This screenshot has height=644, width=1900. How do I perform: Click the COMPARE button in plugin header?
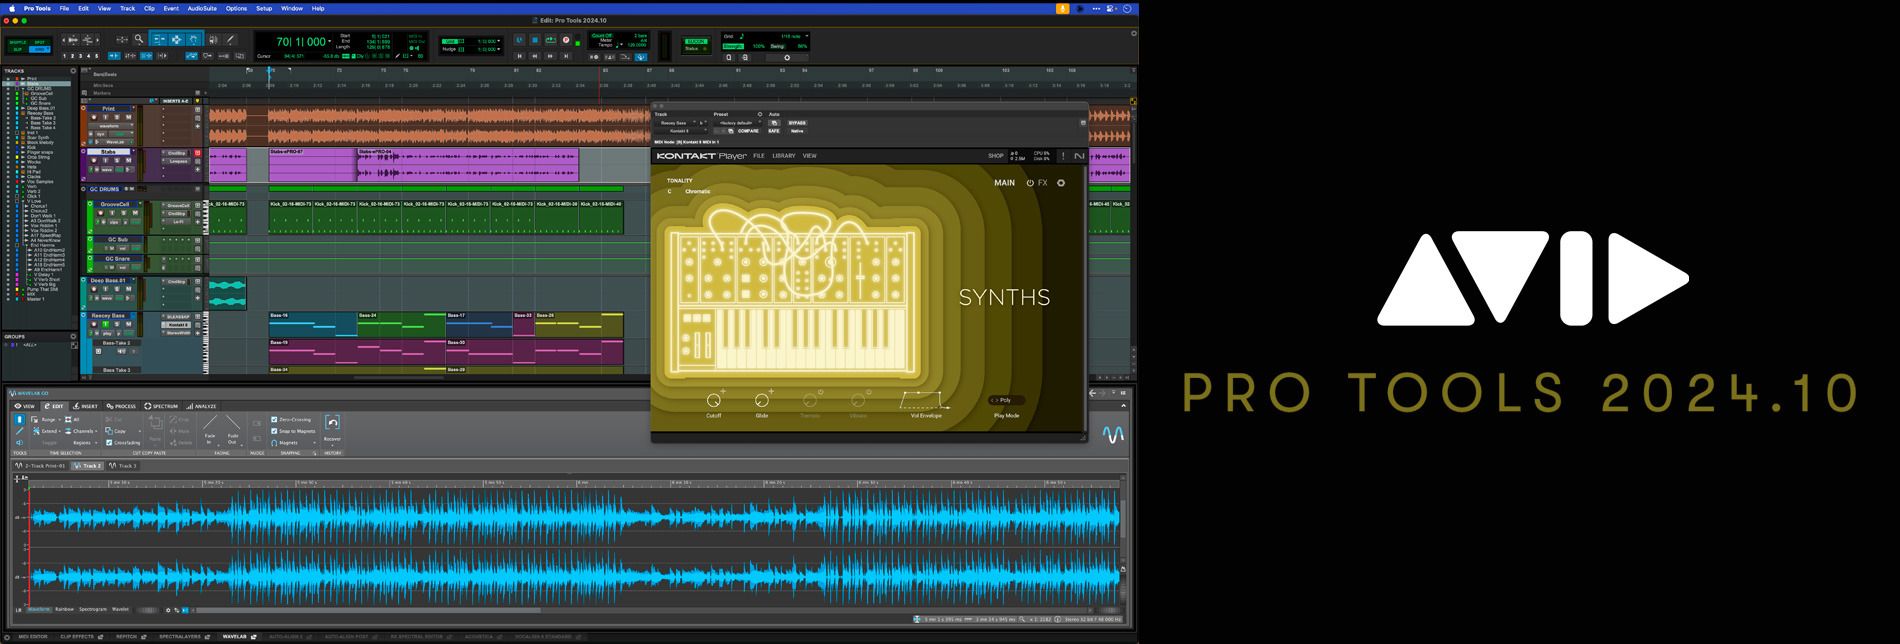pyautogui.click(x=748, y=131)
